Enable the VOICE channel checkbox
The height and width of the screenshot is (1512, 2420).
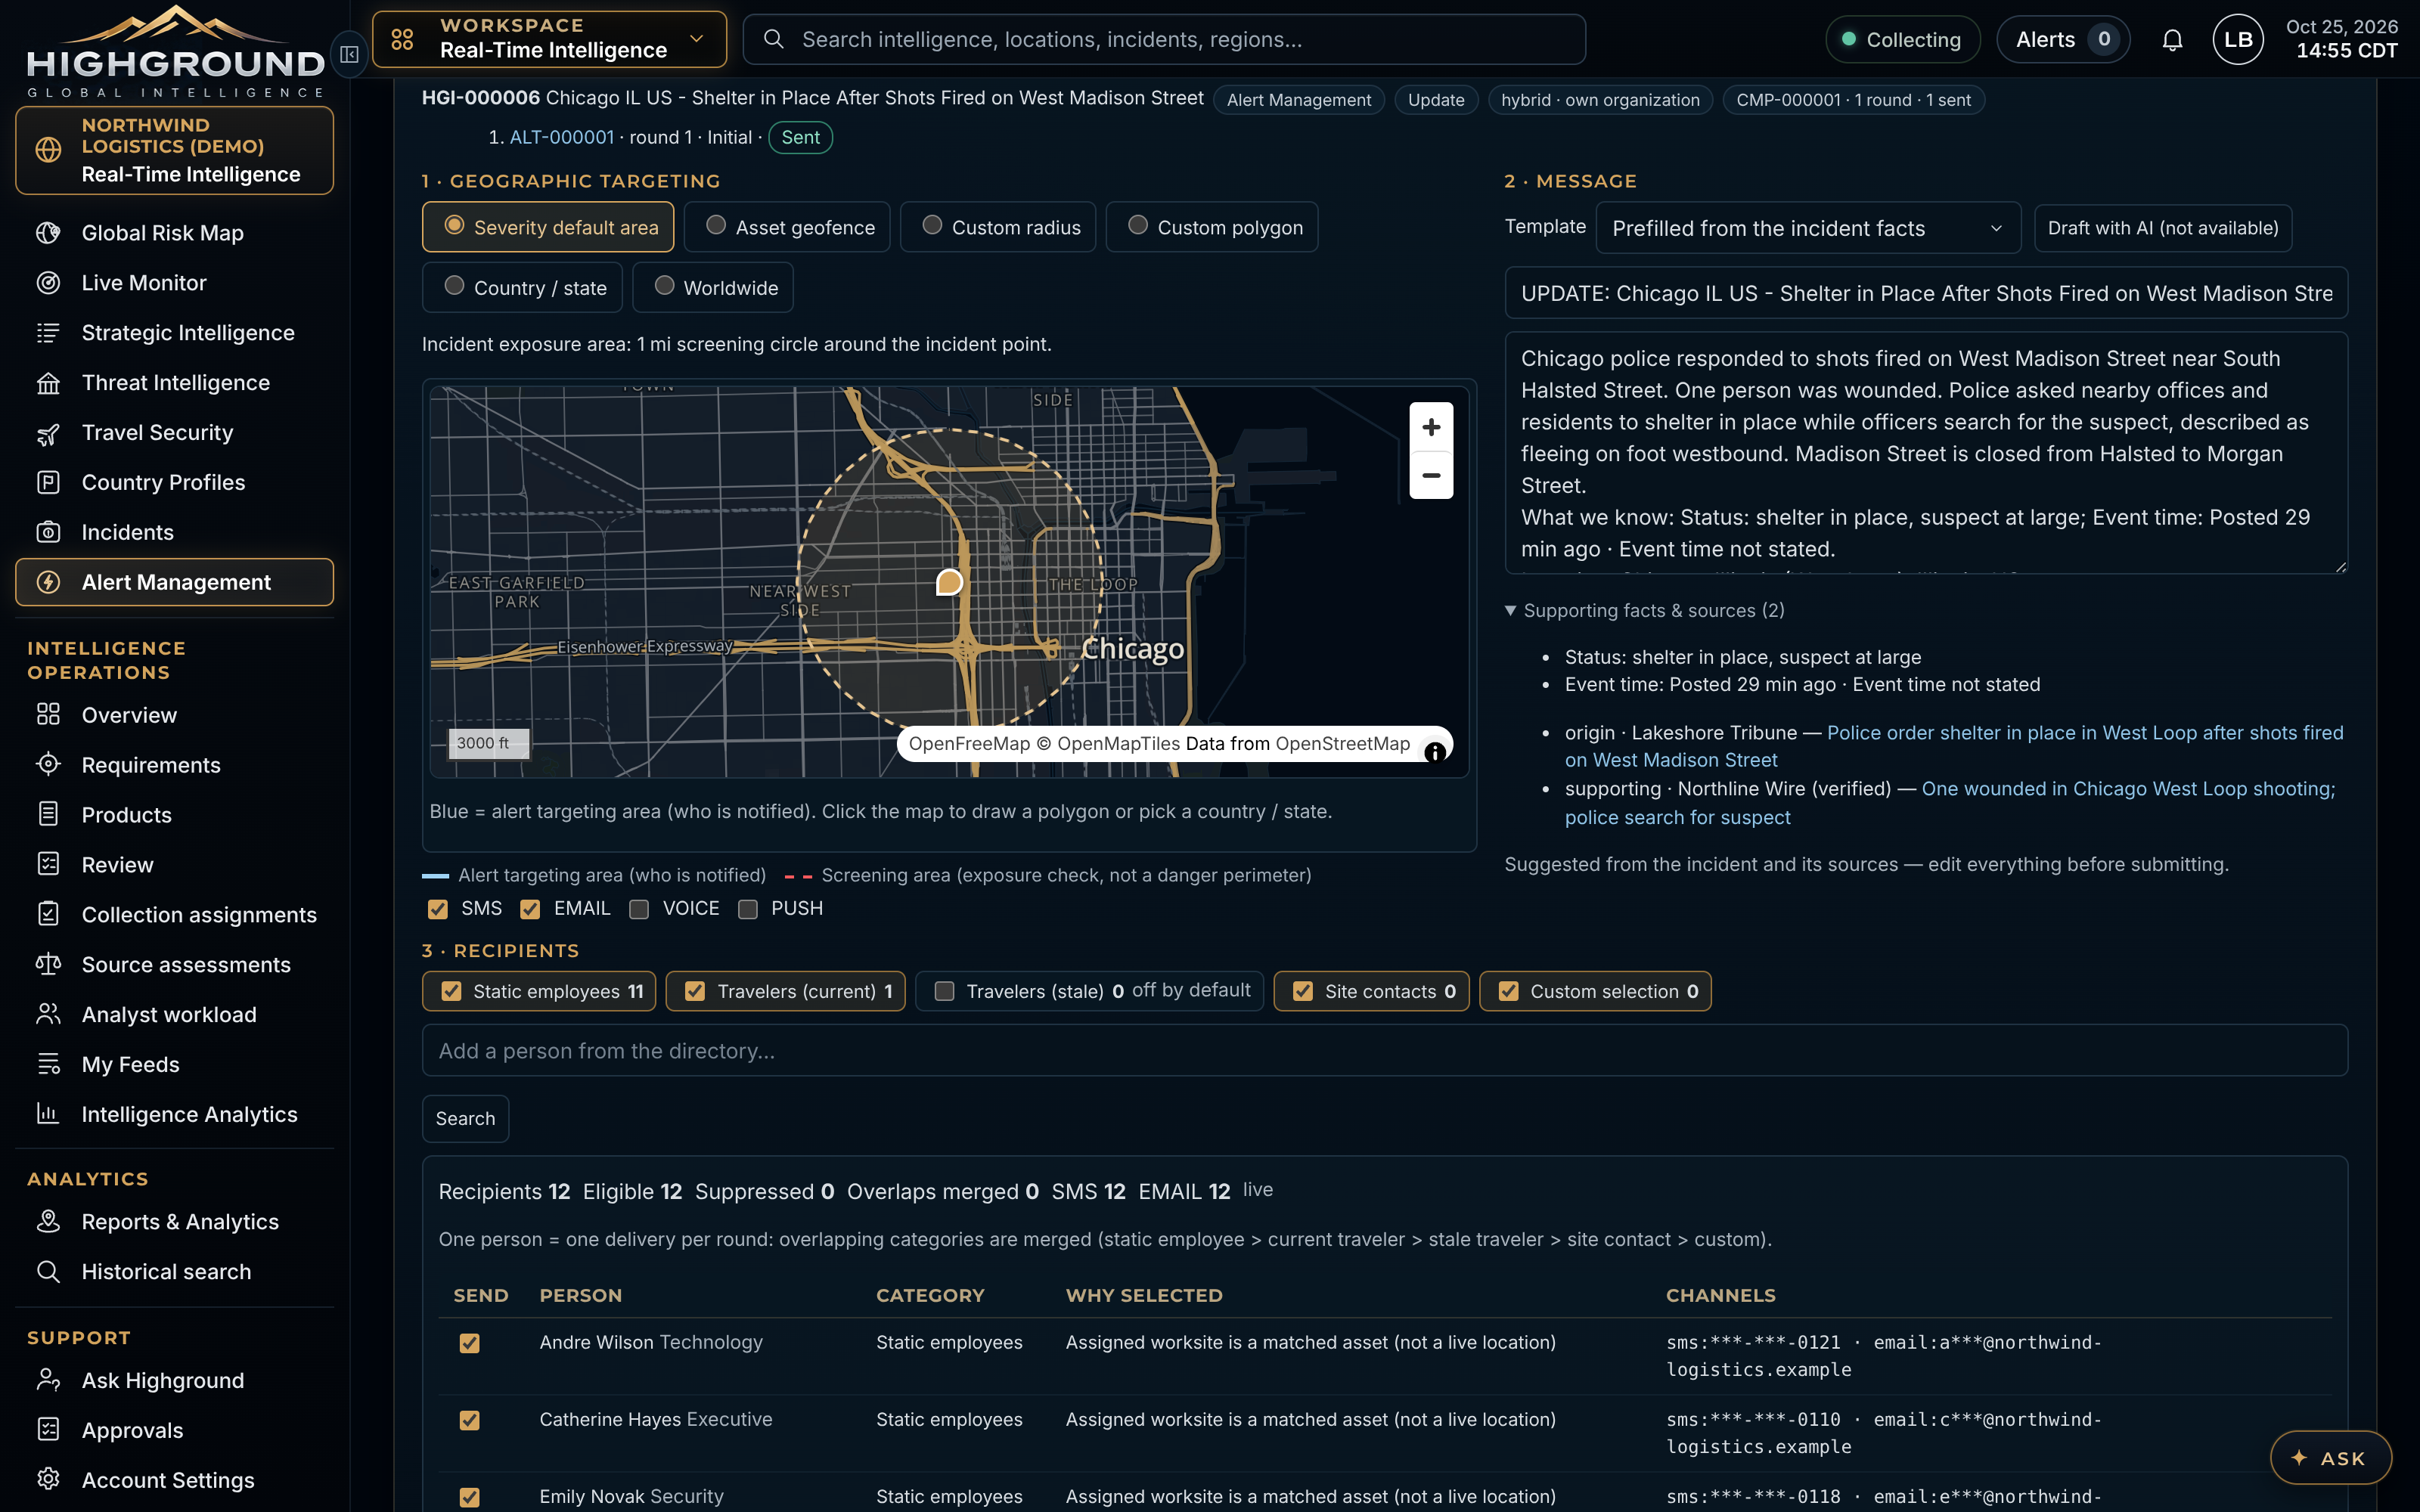pos(639,909)
